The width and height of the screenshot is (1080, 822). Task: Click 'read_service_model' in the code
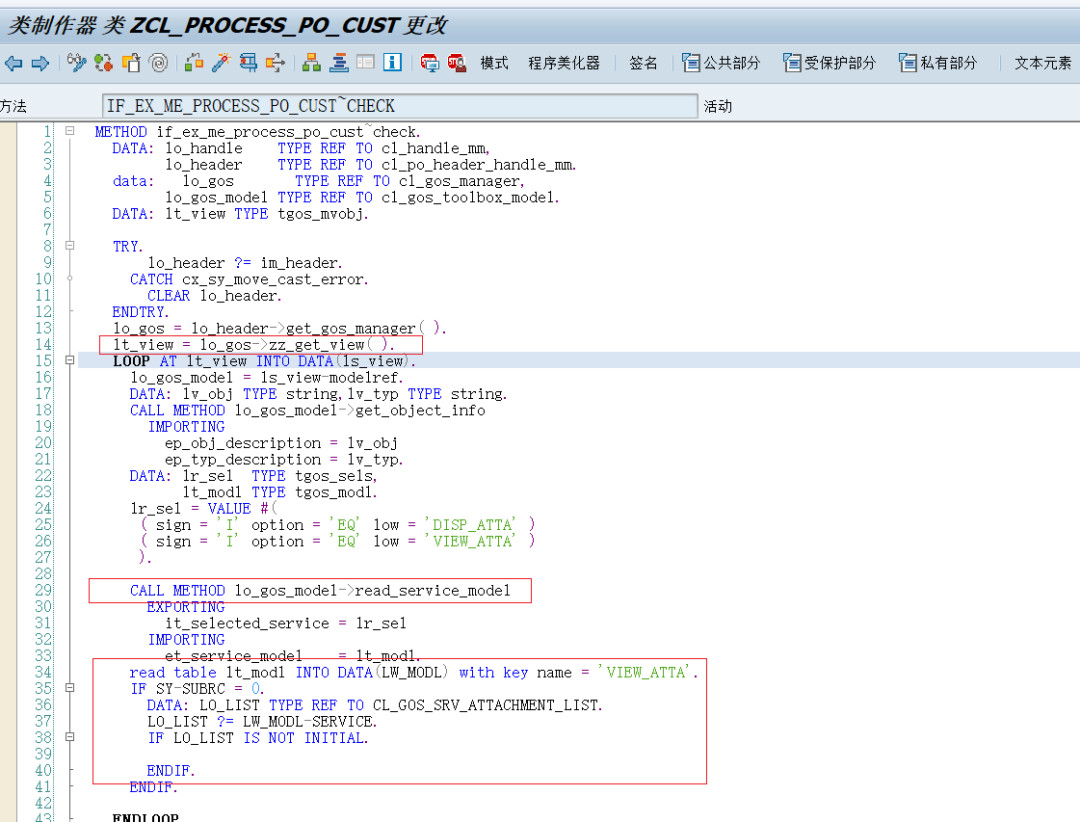pos(433,590)
